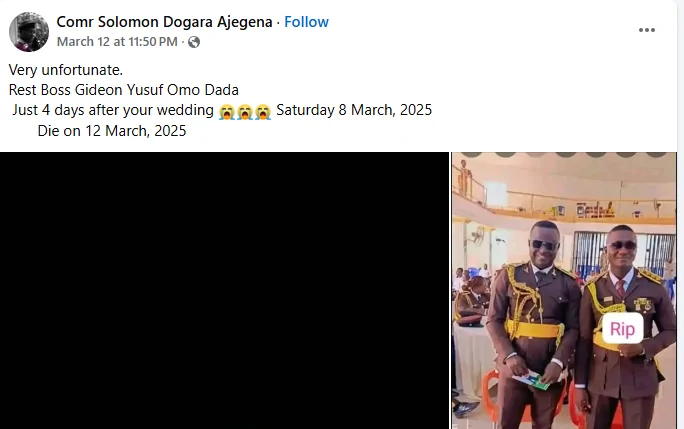This screenshot has width=684, height=429.
Task: Click the pink Rip sticker on photo
Action: pos(622,329)
